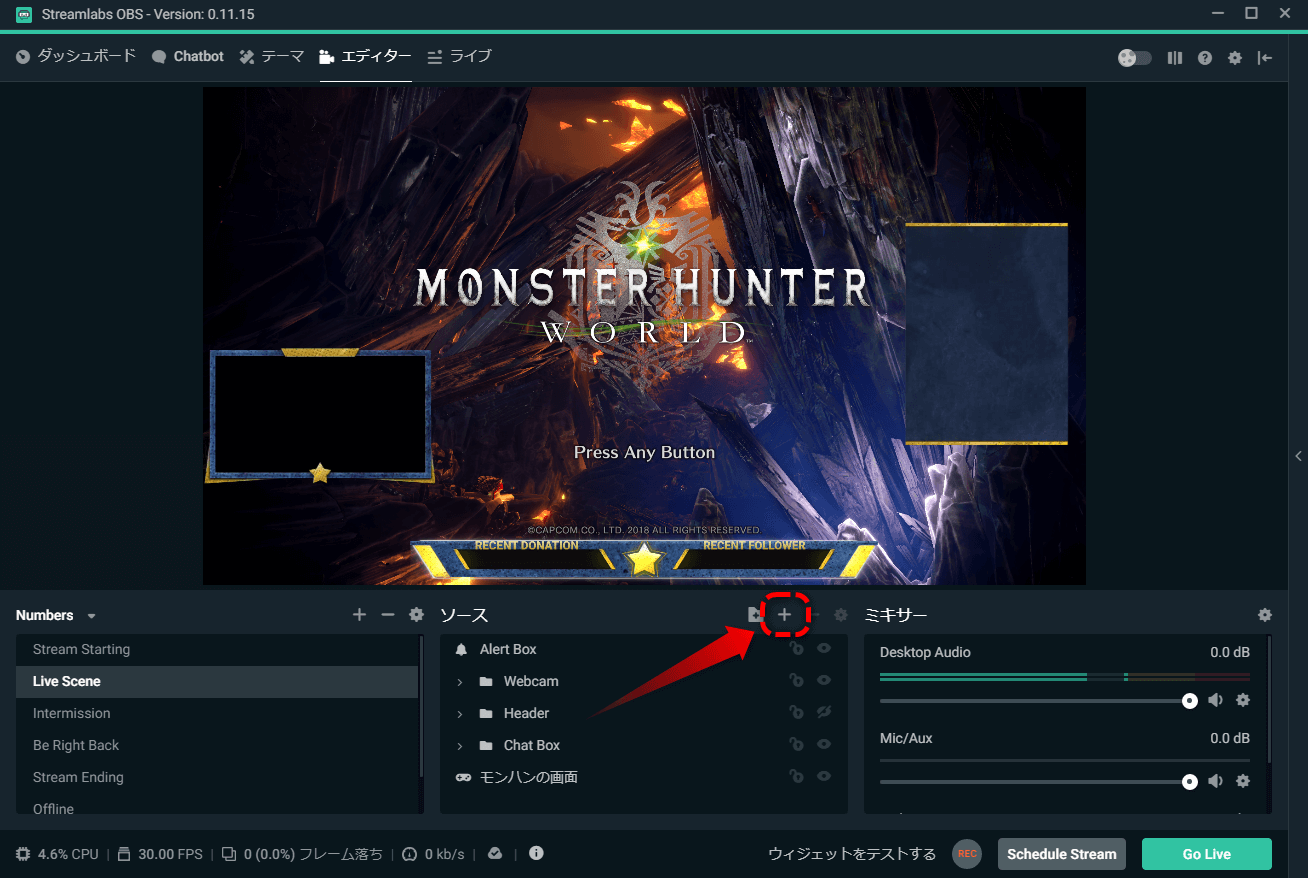This screenshot has height=878, width=1308.
Task: Select the Live Scene entry
Action: [217, 681]
